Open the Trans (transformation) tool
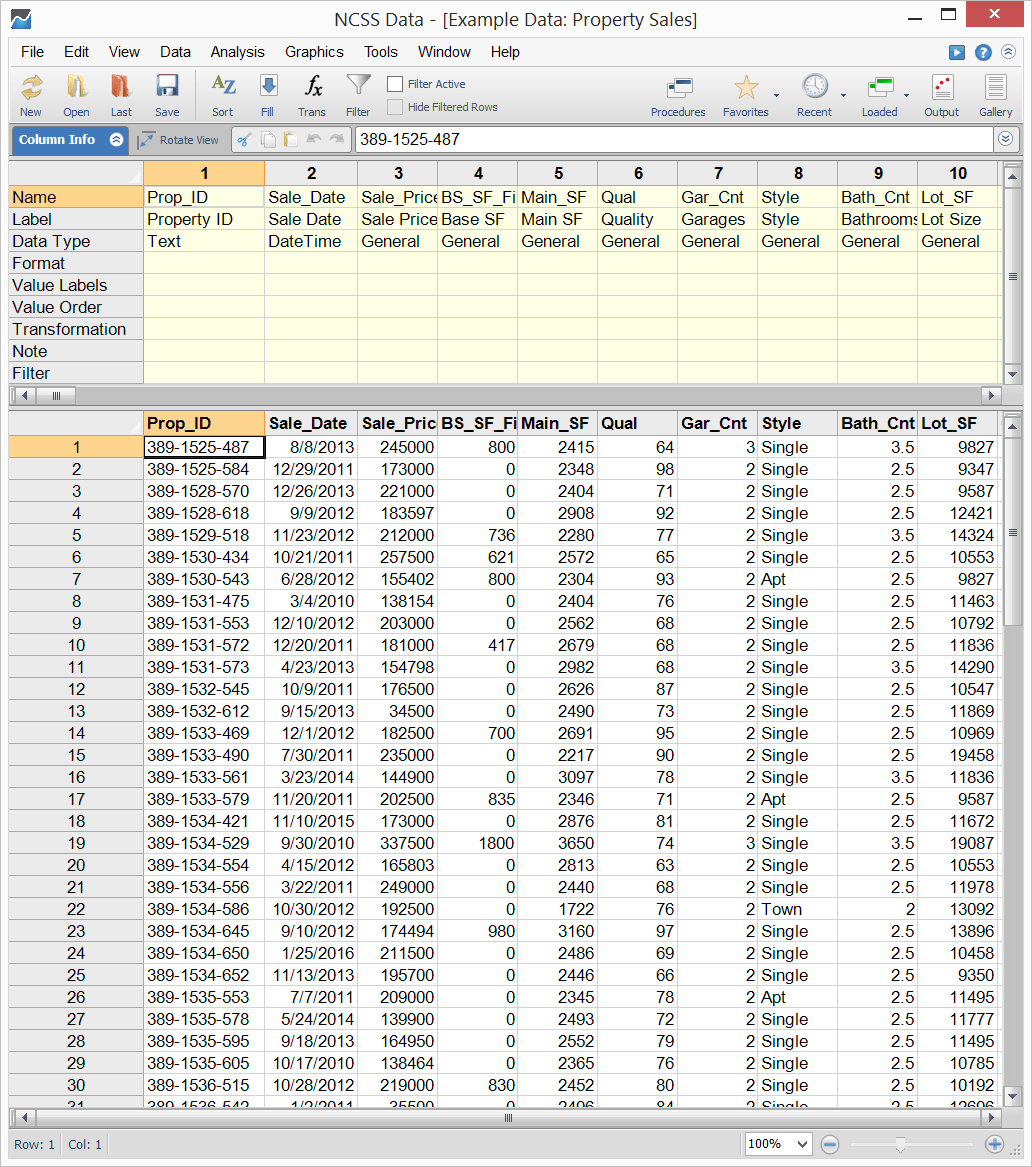Screen dimensions: 1032x1167 tap(311, 95)
